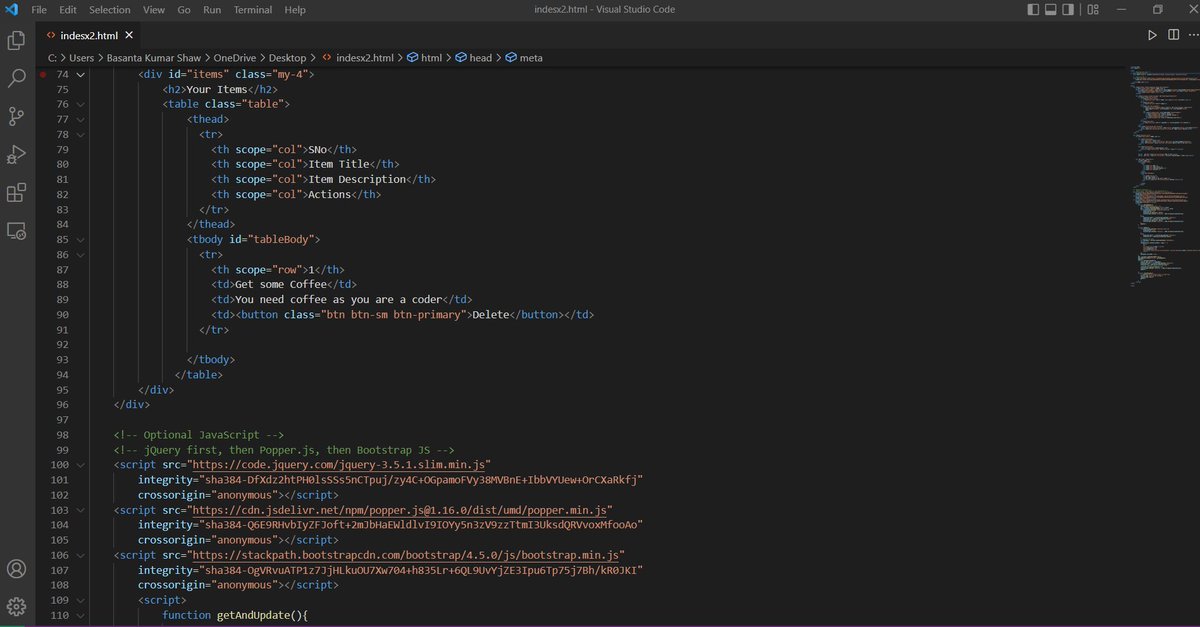Click the Desktop breadcrumb segment

[x=288, y=58]
